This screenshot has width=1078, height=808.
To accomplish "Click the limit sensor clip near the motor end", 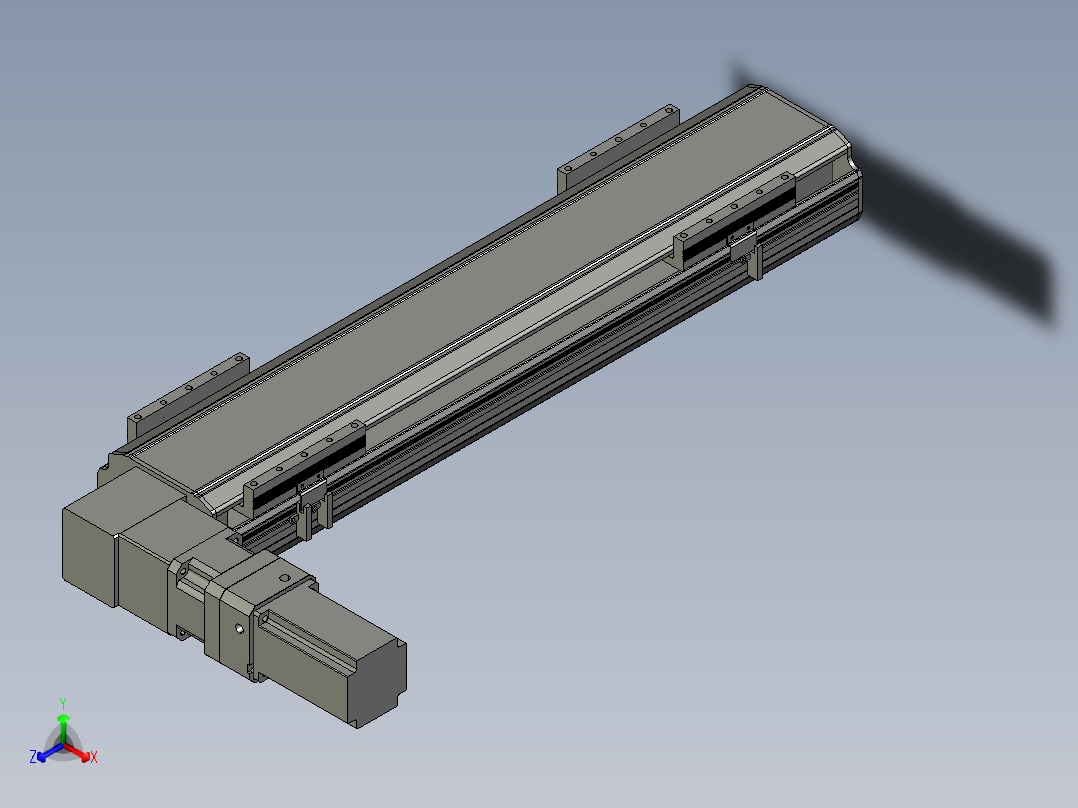I will click(x=312, y=505).
